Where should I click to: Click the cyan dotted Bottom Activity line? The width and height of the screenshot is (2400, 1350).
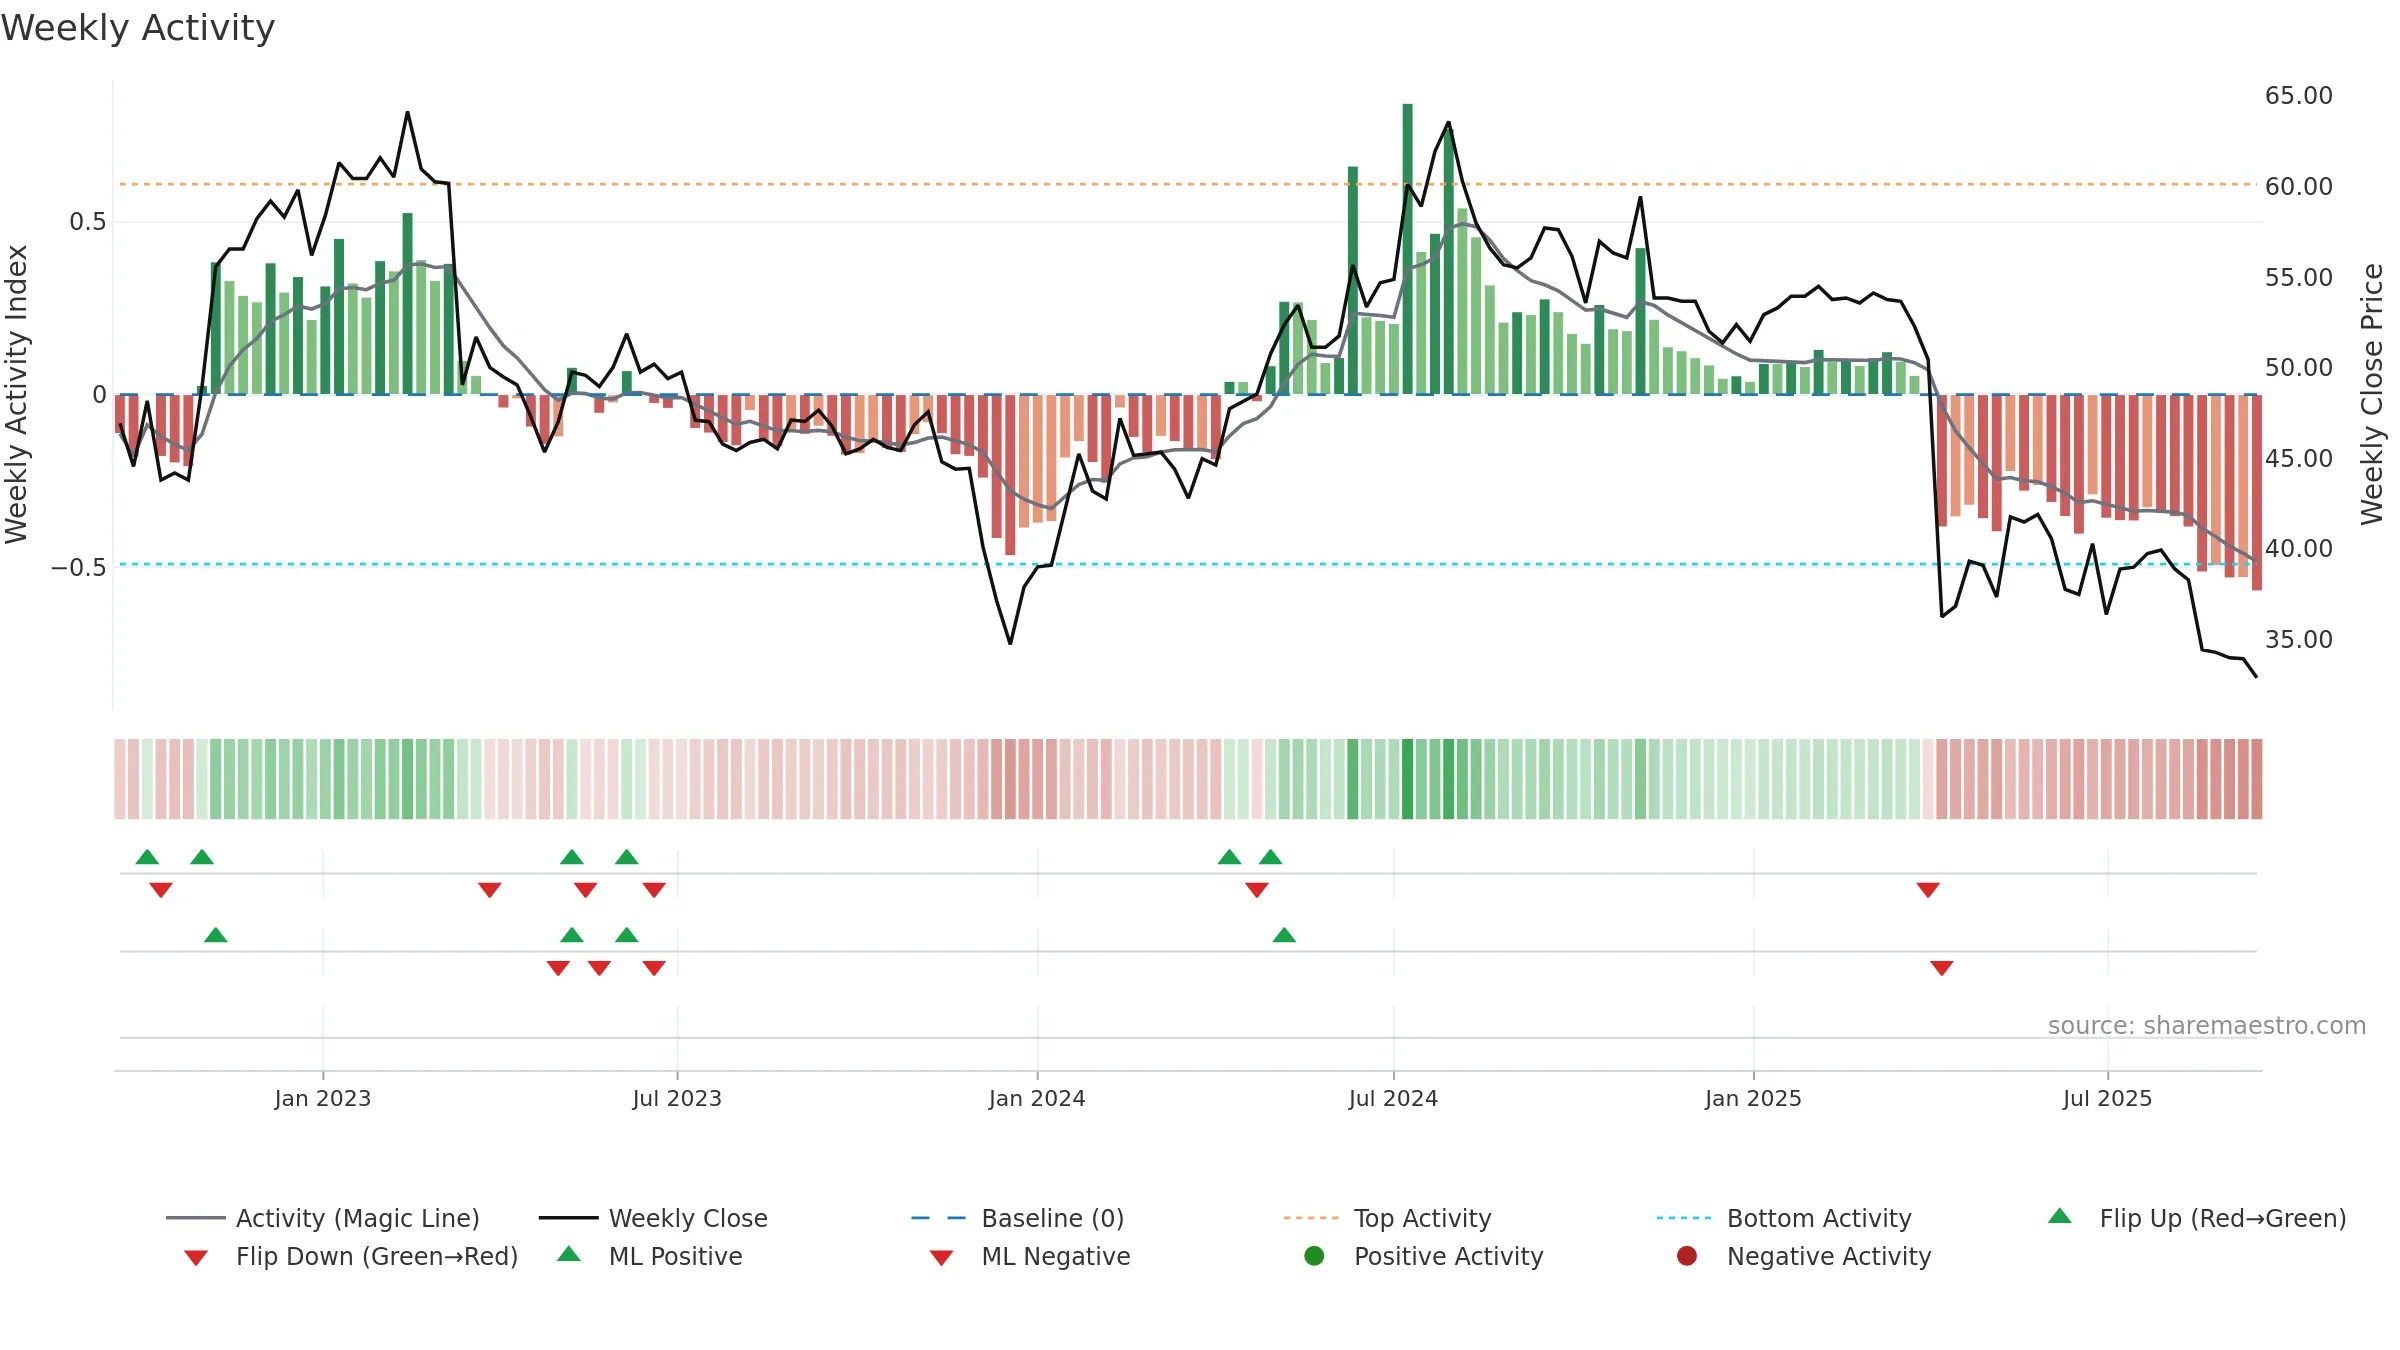point(1188,564)
